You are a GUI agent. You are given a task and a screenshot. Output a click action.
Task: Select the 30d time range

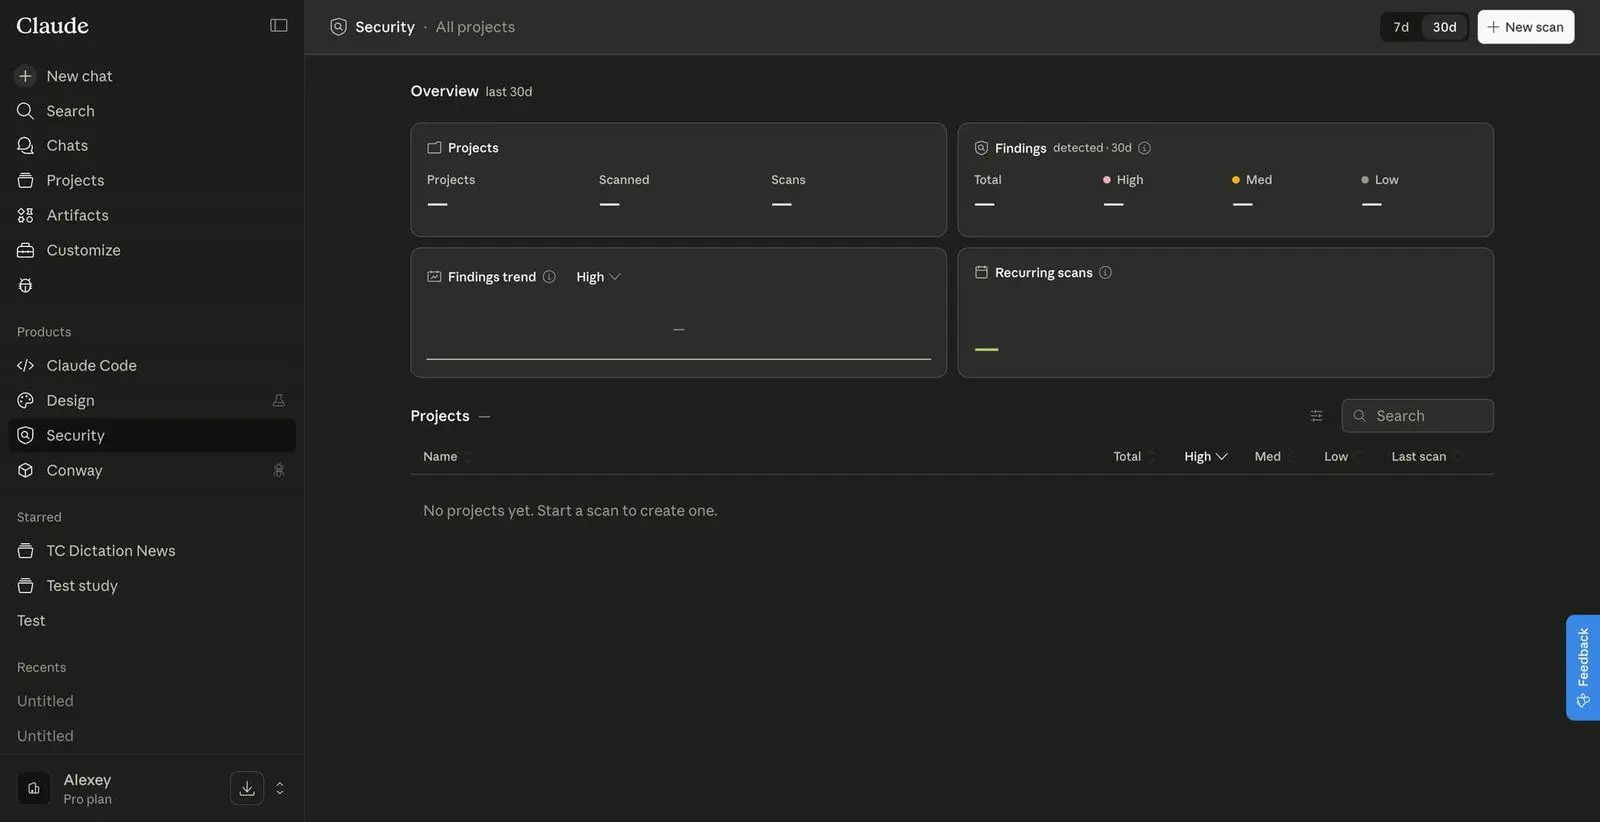click(1444, 27)
